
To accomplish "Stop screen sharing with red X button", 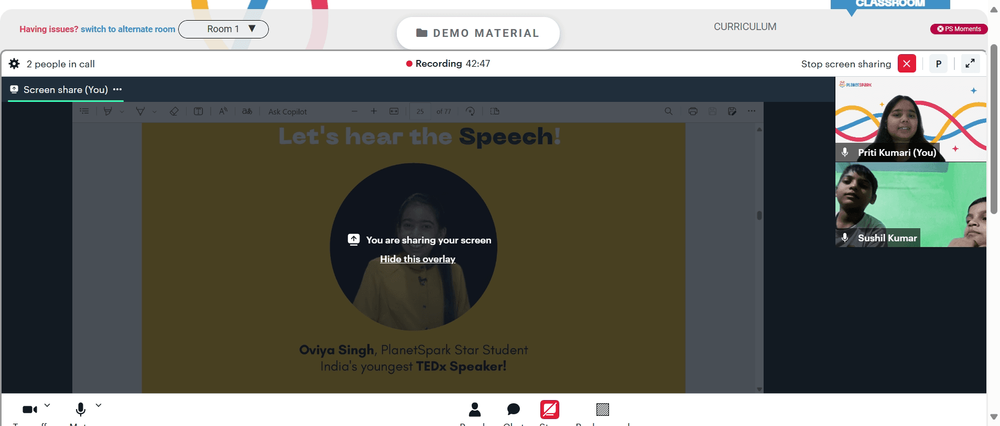I will click(906, 64).
